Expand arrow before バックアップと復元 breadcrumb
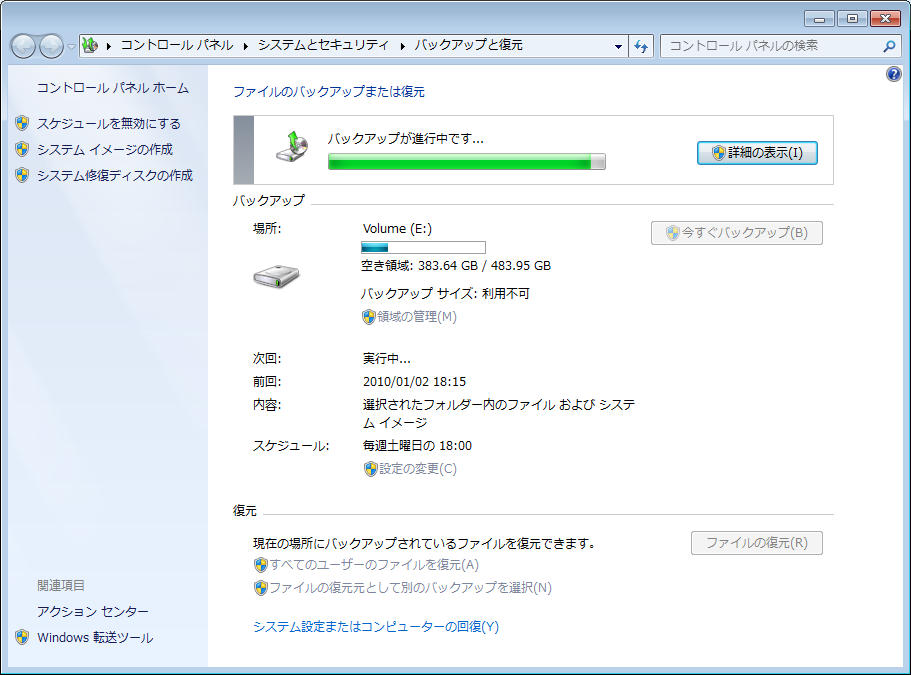Image resolution: width=911 pixels, height=675 pixels. (402, 46)
